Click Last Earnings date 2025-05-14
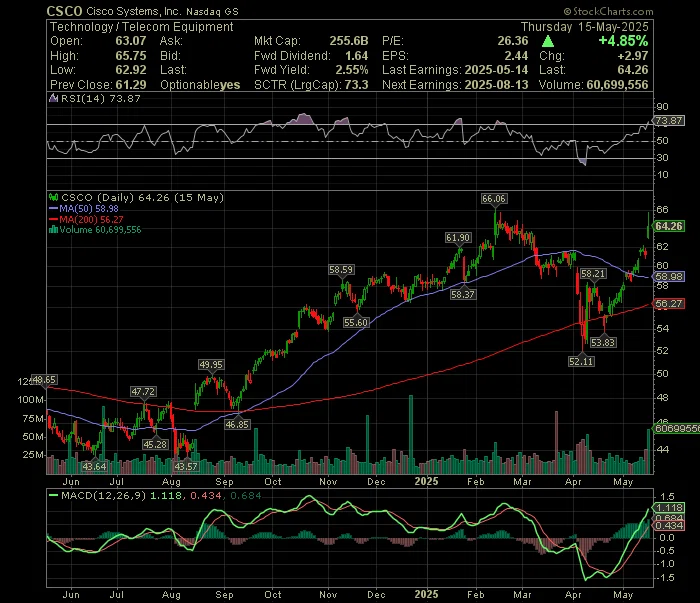 click(496, 70)
